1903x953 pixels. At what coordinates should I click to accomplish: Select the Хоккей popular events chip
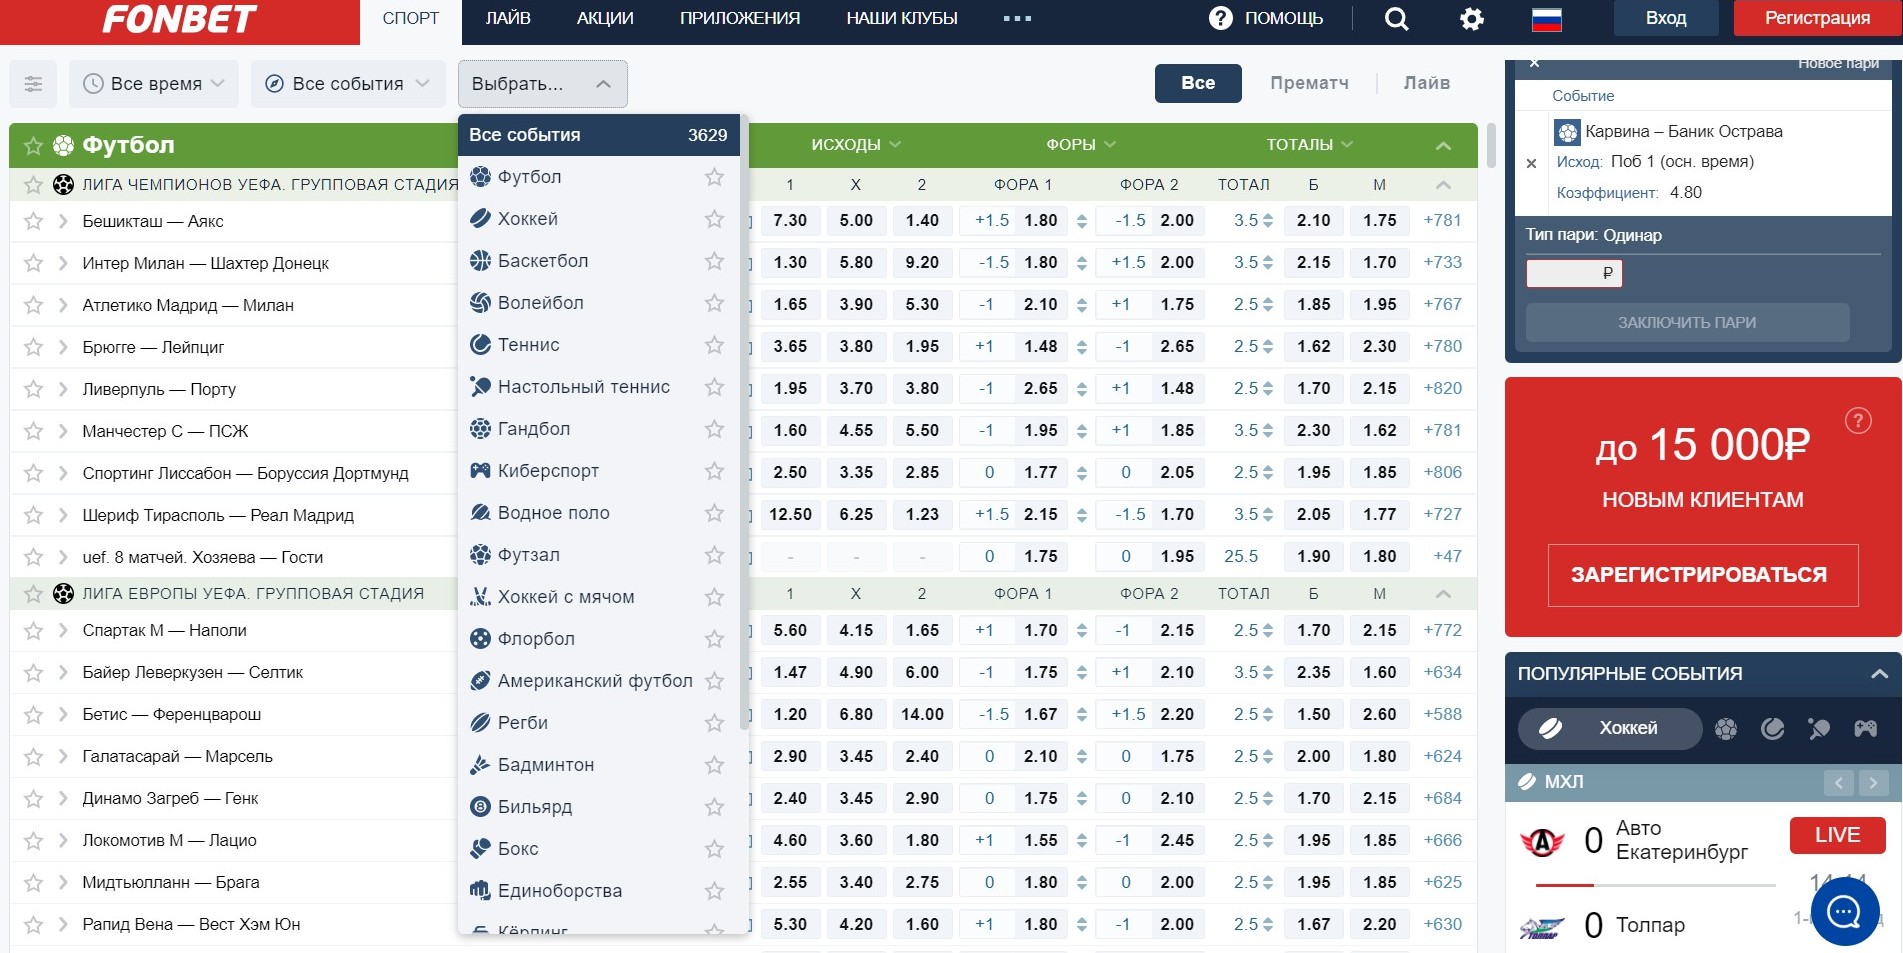(x=1610, y=729)
